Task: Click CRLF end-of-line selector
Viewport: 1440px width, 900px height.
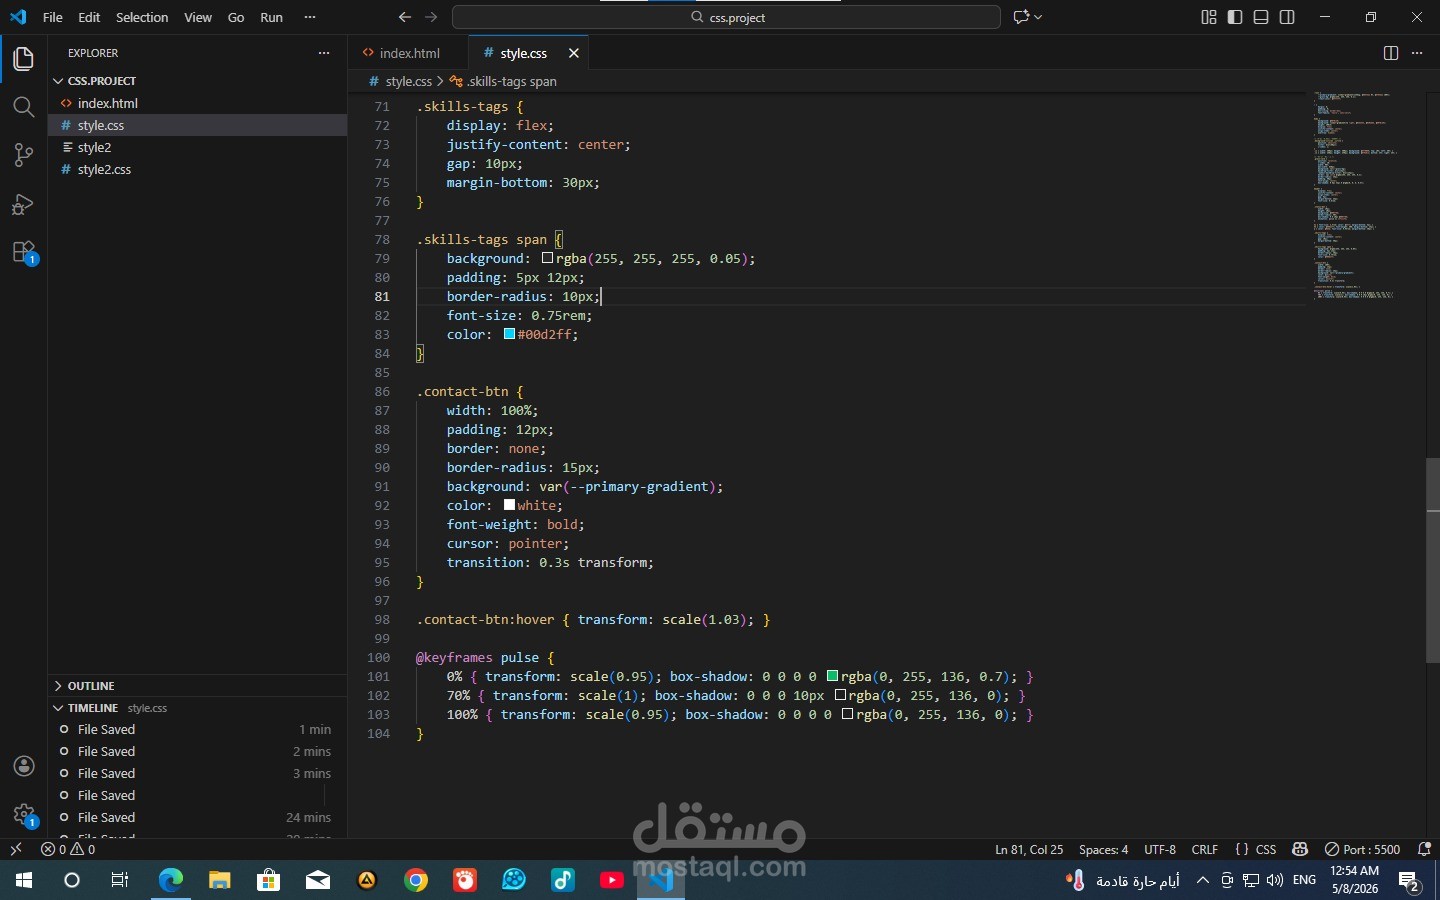Action: click(1204, 849)
